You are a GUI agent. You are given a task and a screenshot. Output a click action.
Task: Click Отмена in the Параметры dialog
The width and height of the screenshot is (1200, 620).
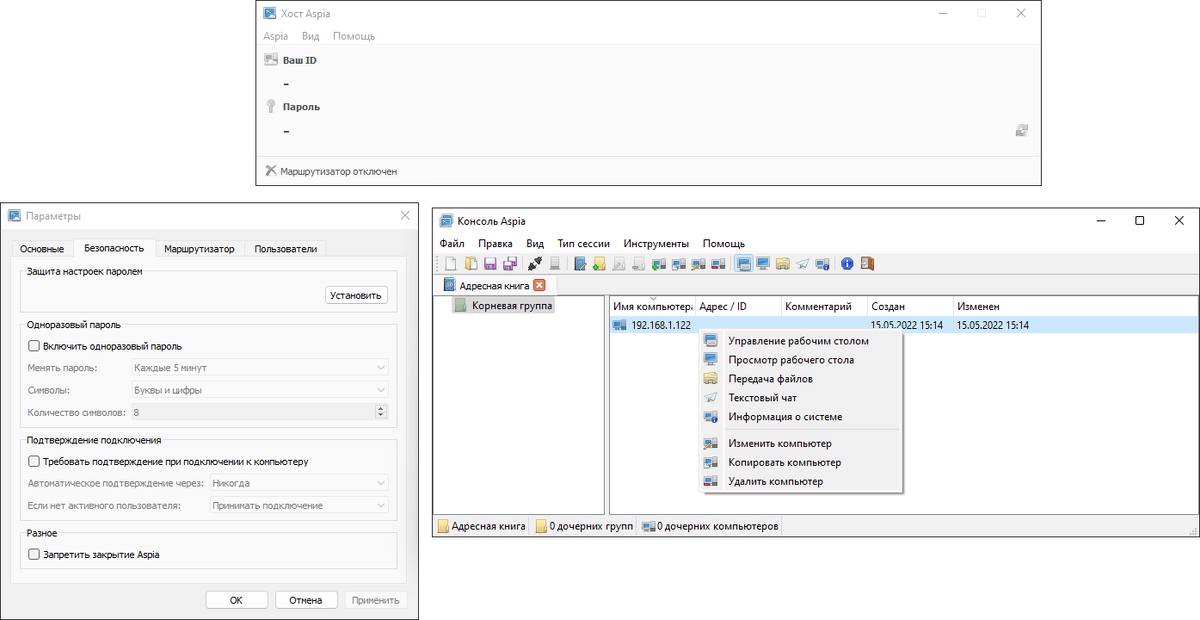tap(306, 600)
